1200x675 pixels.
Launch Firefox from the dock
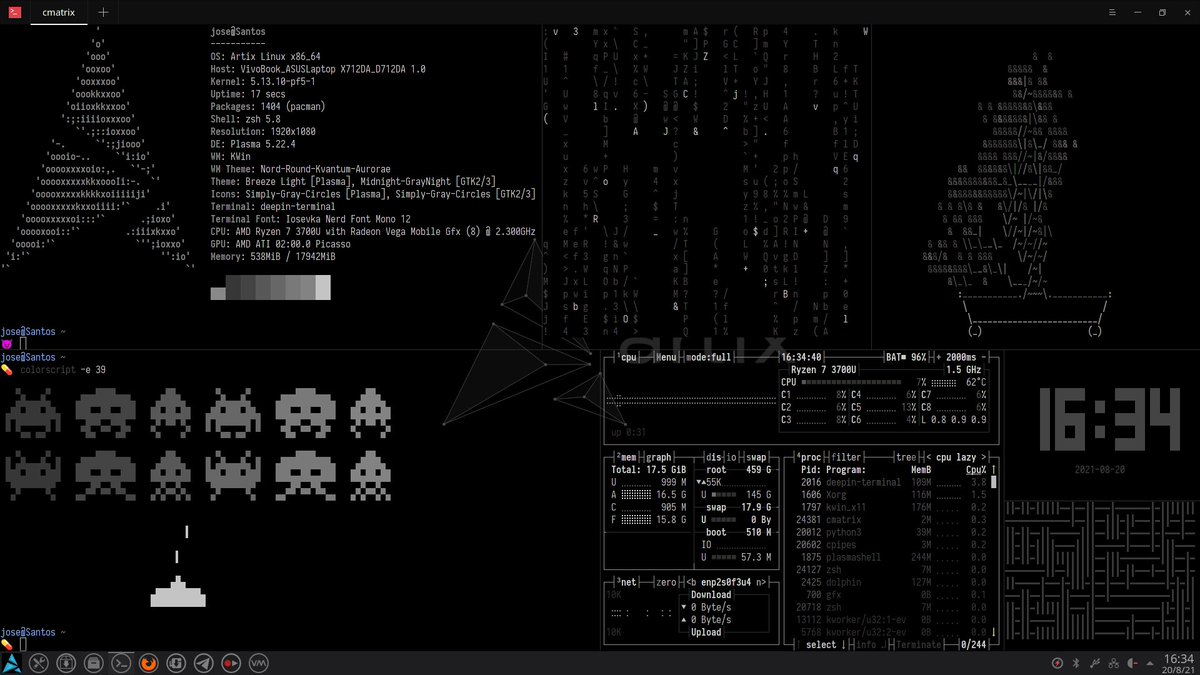[x=150, y=662]
